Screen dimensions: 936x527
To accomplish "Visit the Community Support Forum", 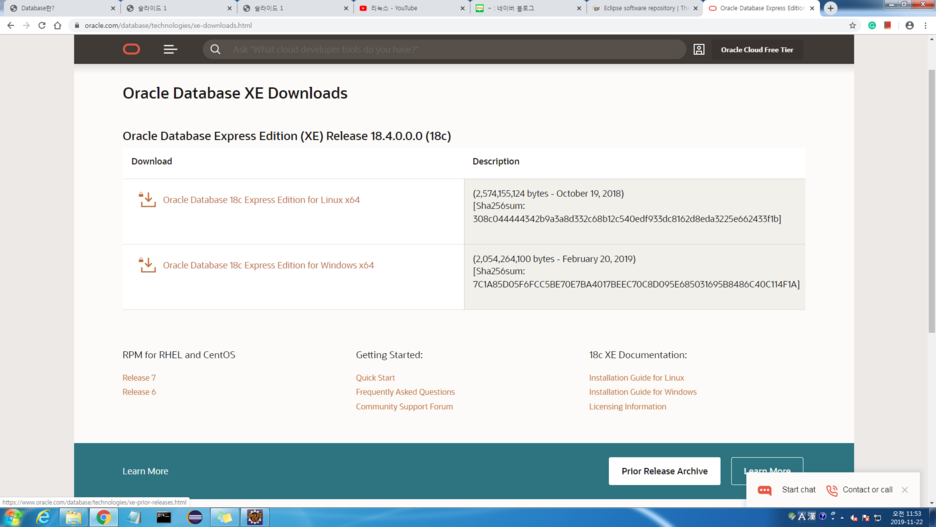I will 404,406.
